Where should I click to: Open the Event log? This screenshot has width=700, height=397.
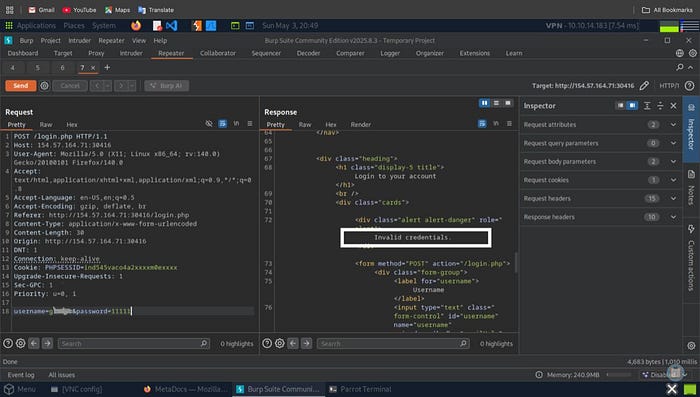point(21,375)
